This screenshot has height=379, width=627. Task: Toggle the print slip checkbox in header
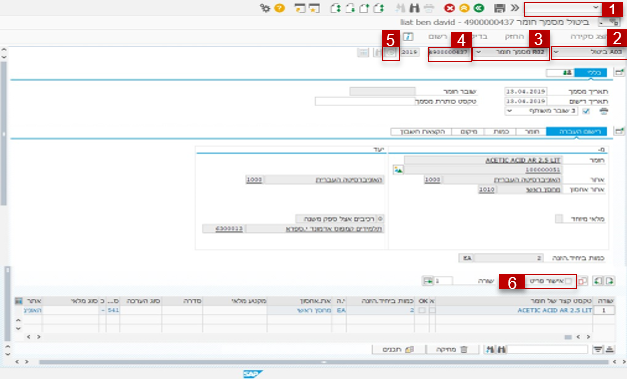click(x=586, y=111)
